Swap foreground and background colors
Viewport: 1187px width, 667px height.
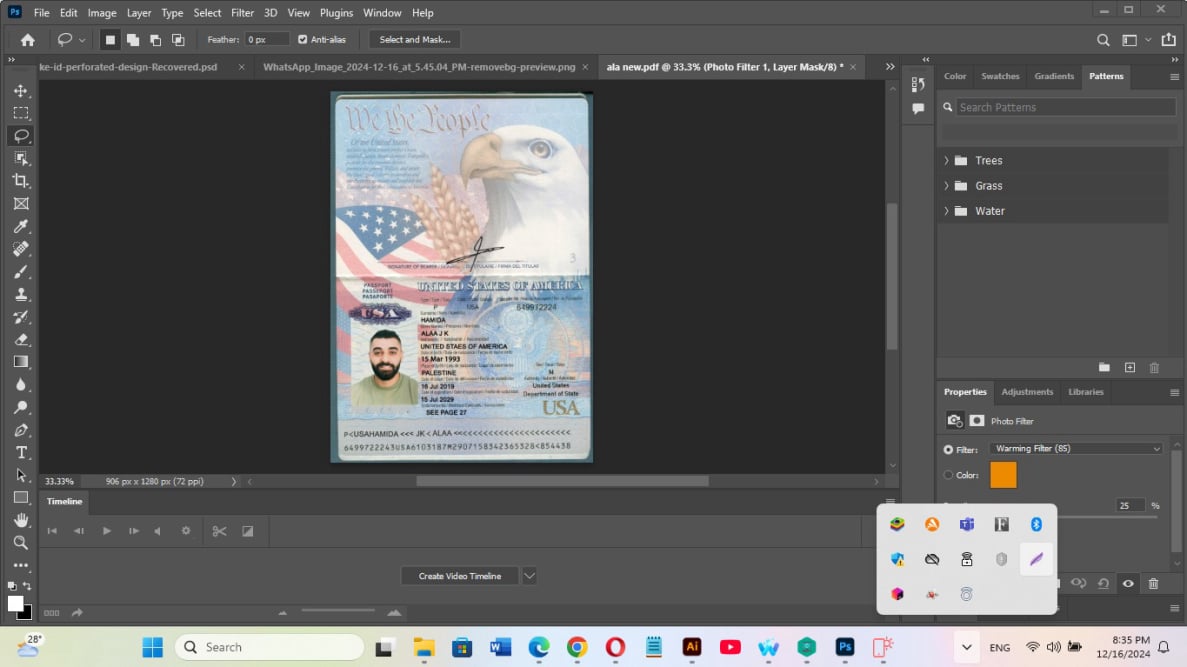[27, 586]
